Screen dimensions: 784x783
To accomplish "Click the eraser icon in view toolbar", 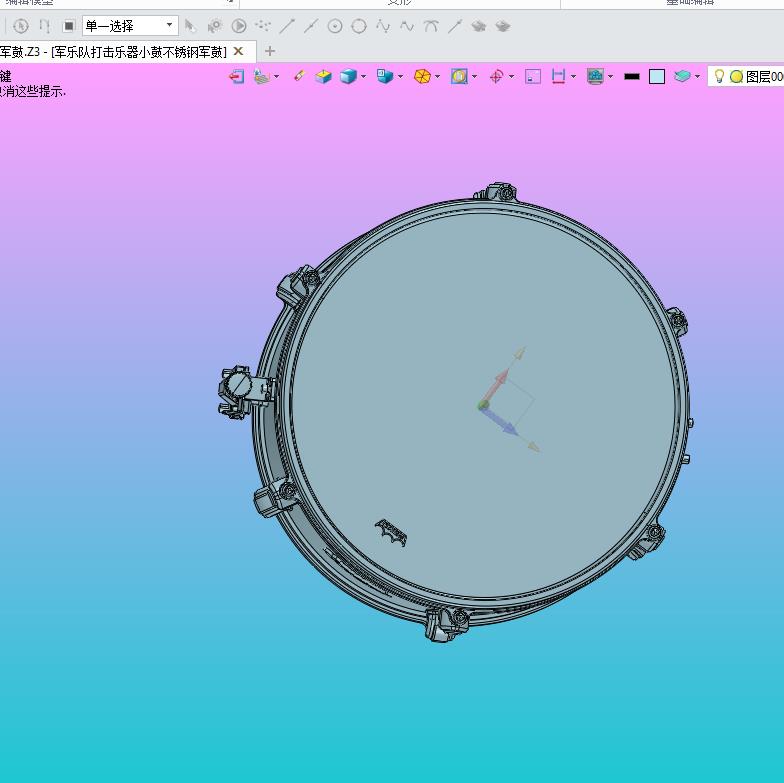I will click(299, 76).
